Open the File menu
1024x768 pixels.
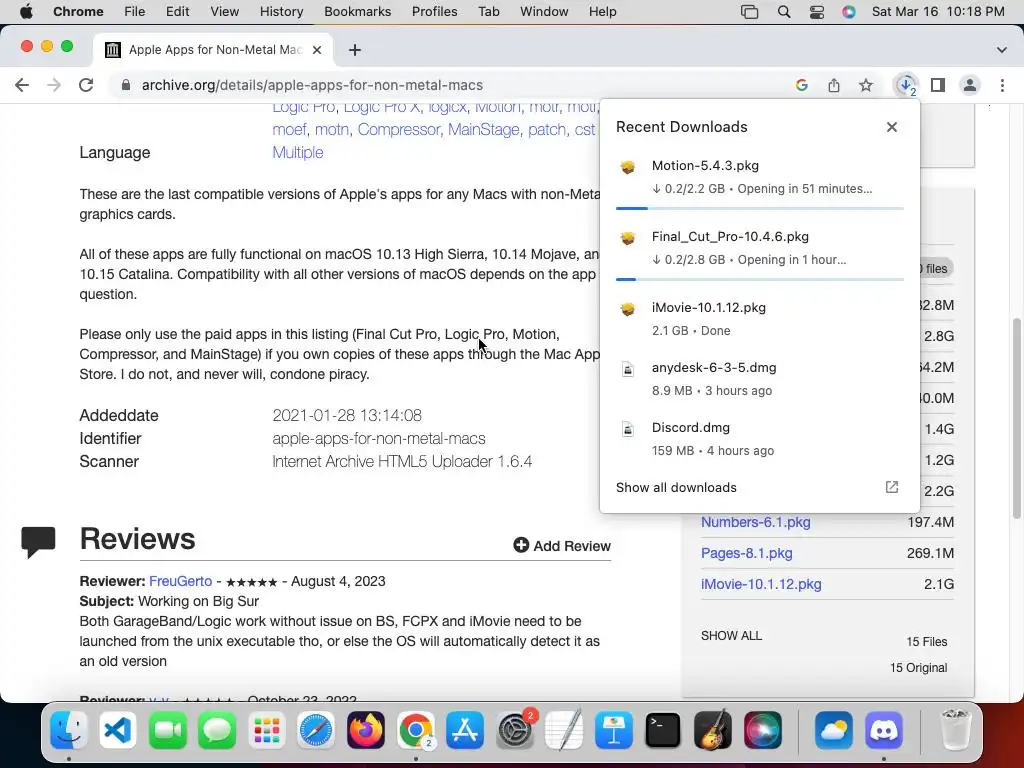[135, 12]
